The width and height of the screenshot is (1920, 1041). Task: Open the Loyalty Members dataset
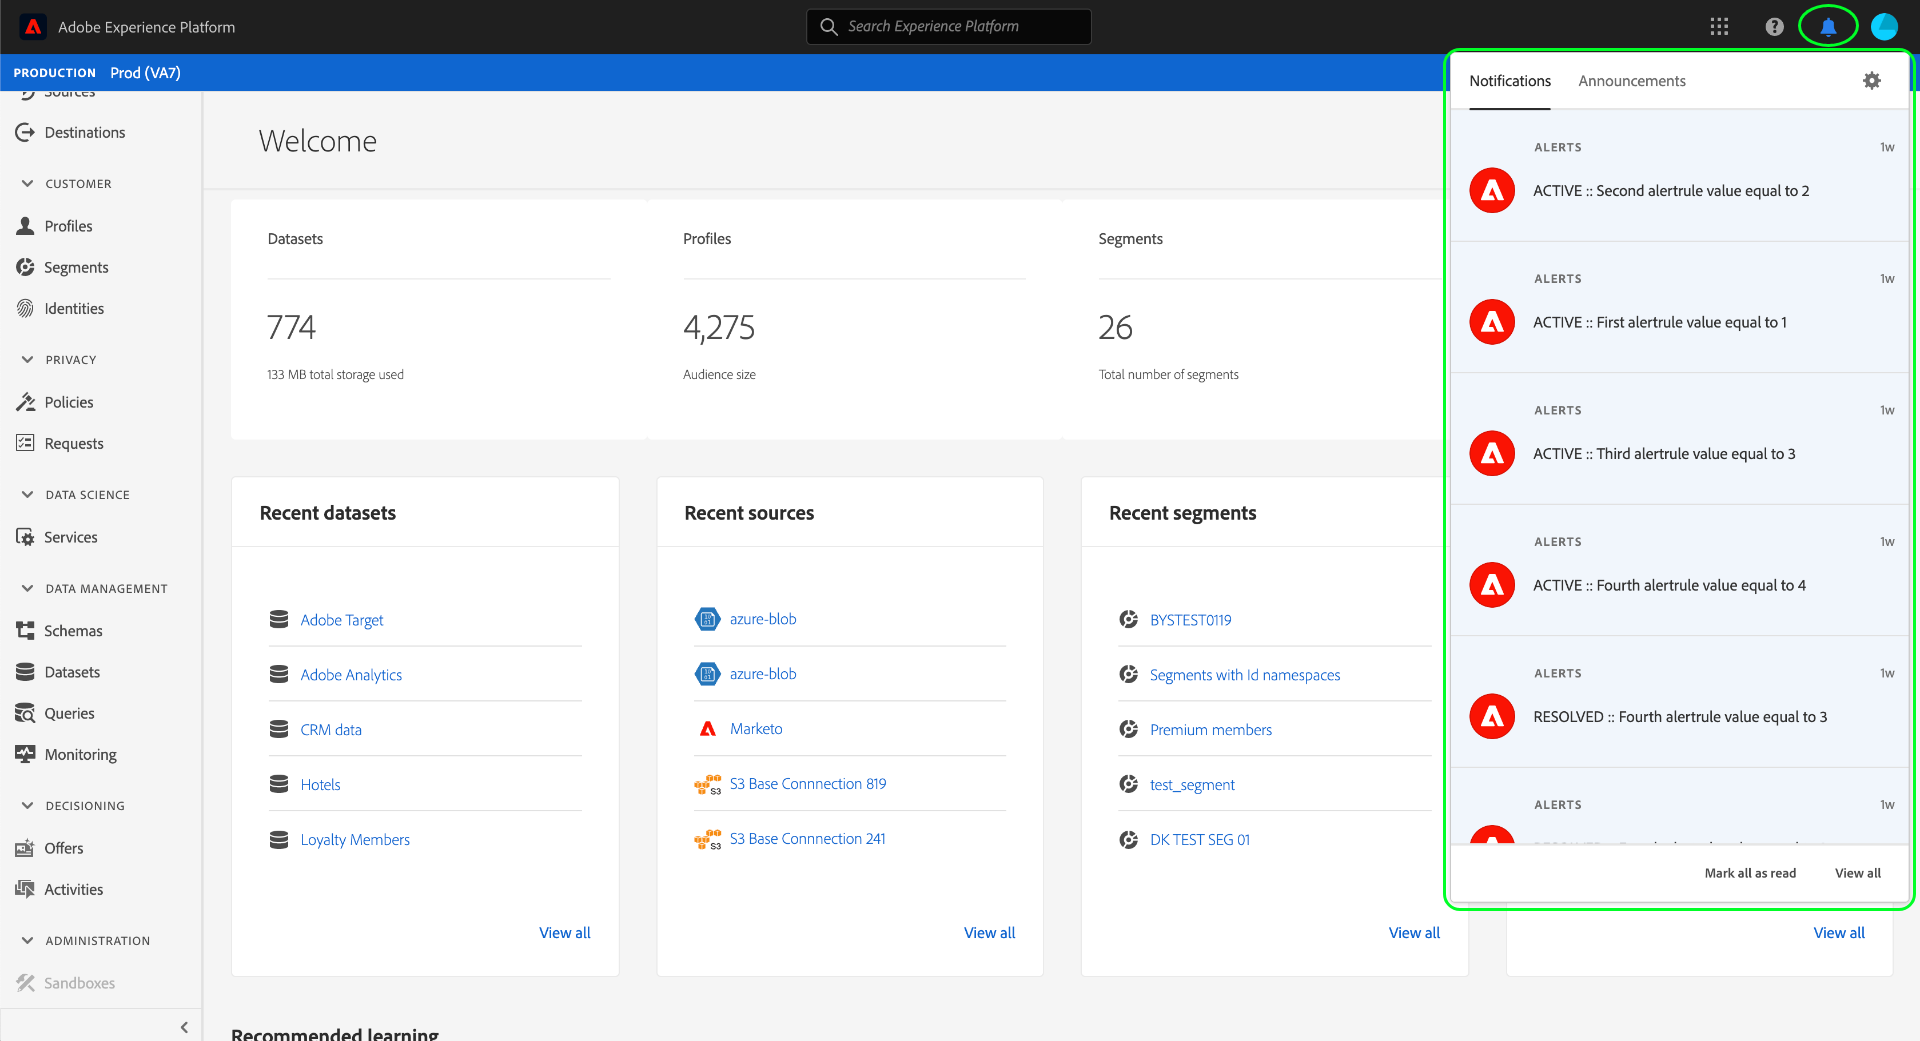pyautogui.click(x=355, y=840)
